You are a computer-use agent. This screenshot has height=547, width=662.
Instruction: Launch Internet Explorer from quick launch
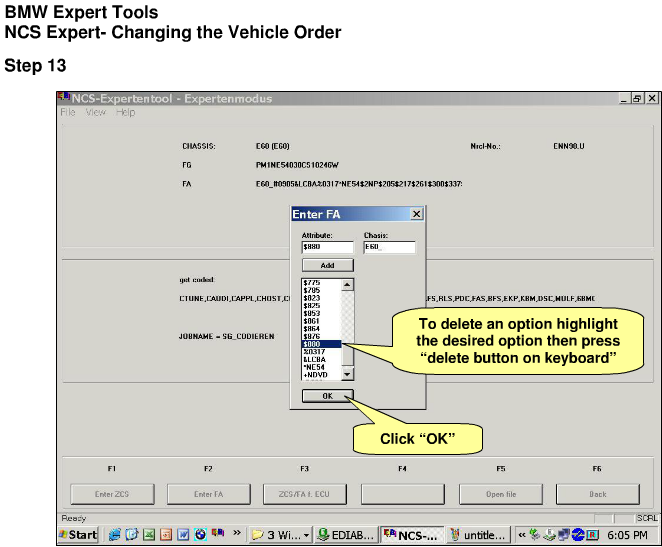pos(114,535)
